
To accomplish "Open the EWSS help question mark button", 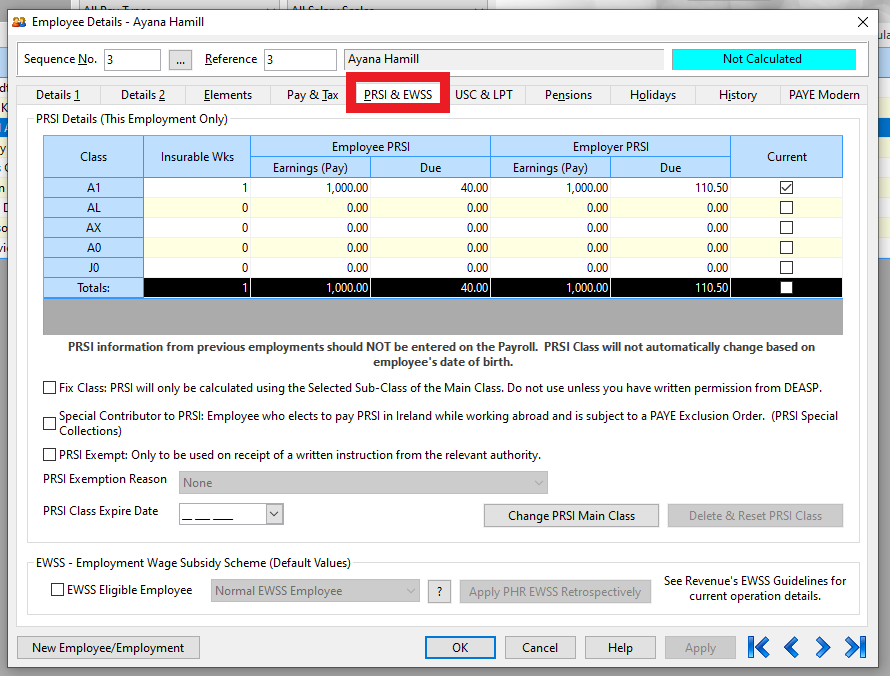I will pyautogui.click(x=439, y=591).
